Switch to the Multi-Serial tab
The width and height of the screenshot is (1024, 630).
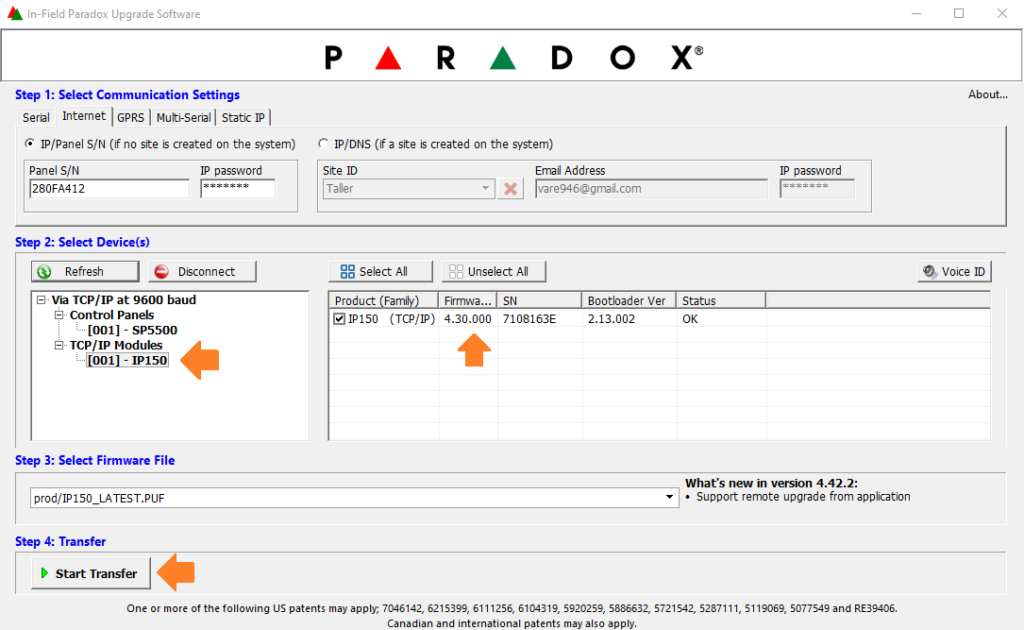184,118
